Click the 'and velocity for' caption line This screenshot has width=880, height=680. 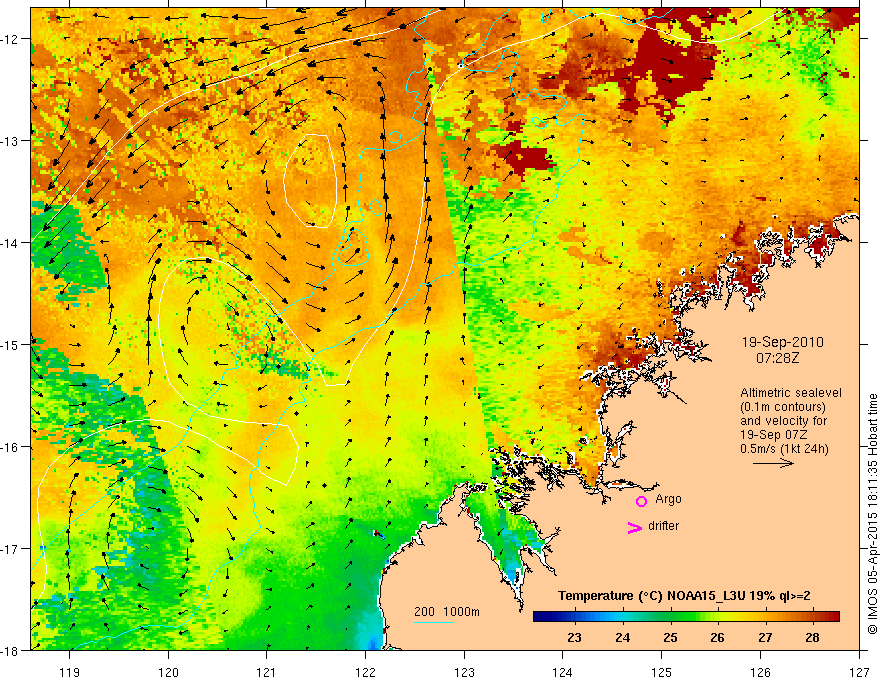[783, 421]
